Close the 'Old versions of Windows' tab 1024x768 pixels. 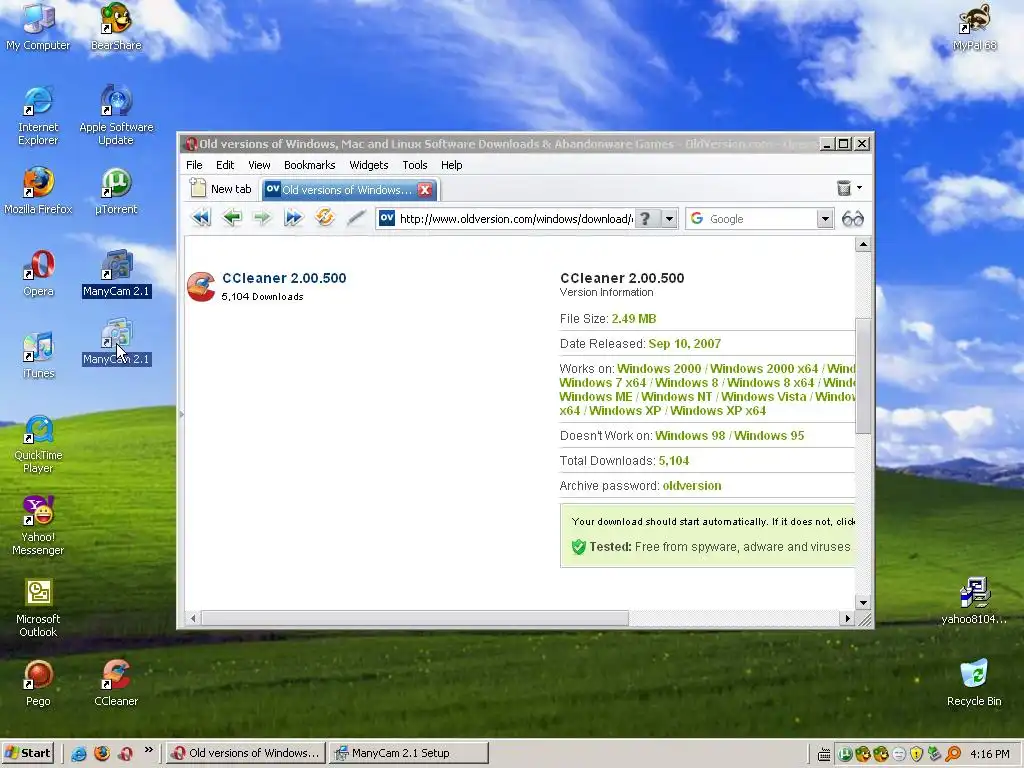(x=425, y=190)
